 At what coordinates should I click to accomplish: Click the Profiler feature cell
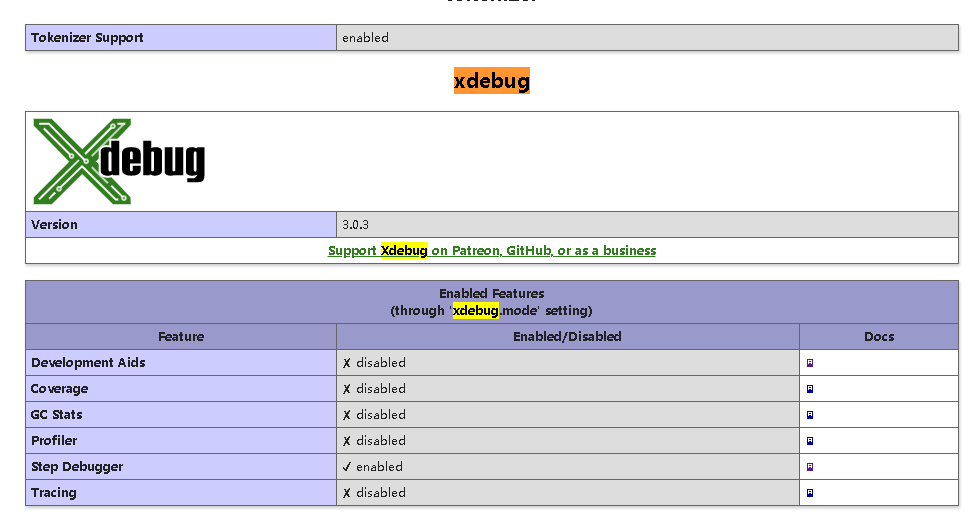click(x=181, y=441)
